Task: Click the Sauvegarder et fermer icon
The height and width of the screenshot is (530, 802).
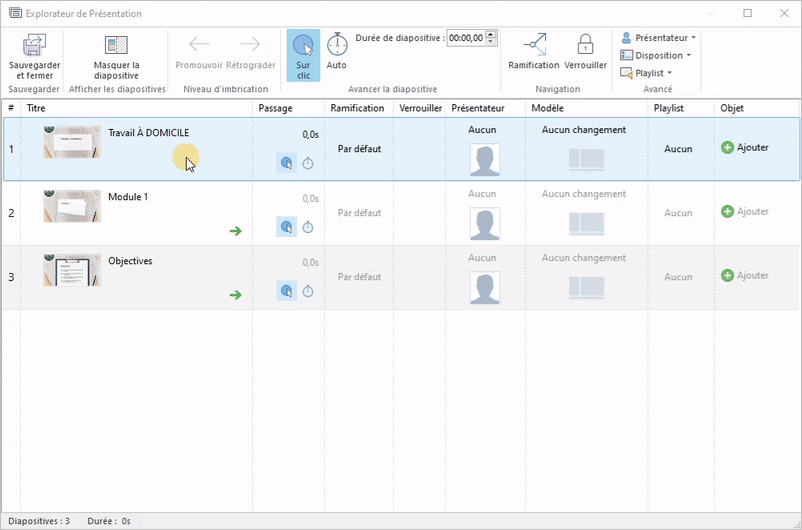Action: click(34, 46)
